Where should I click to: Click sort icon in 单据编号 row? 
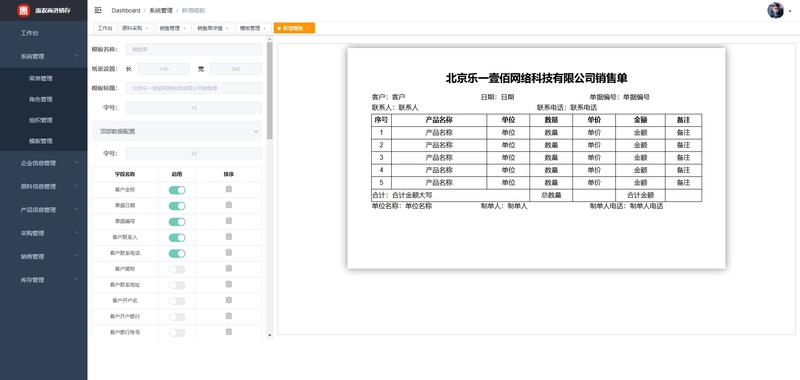[229, 221]
